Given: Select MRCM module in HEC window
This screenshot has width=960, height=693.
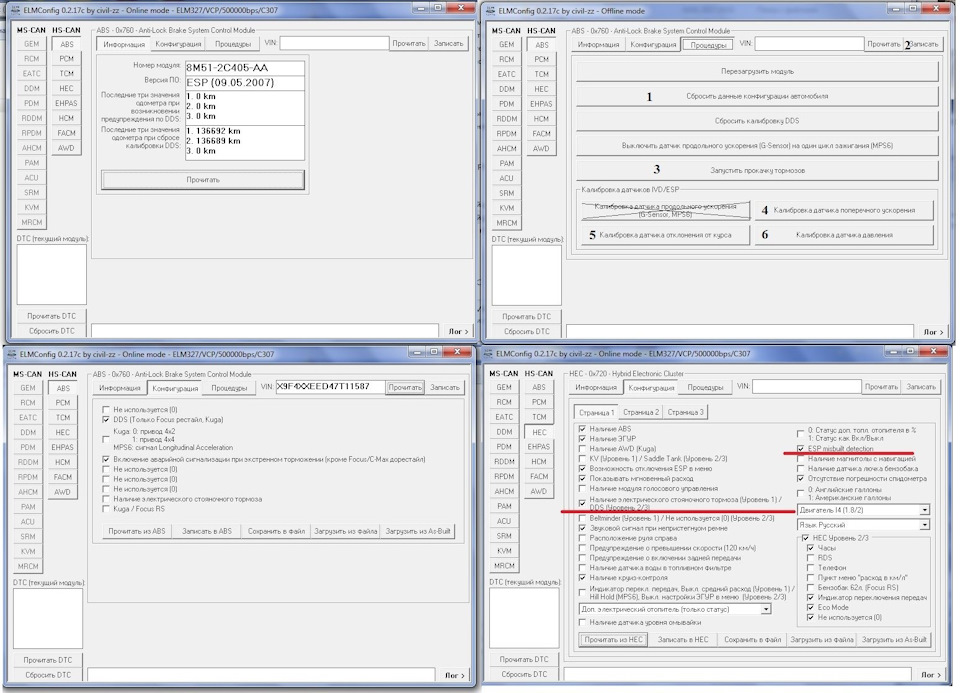Looking at the screenshot, I should pyautogui.click(x=504, y=566).
